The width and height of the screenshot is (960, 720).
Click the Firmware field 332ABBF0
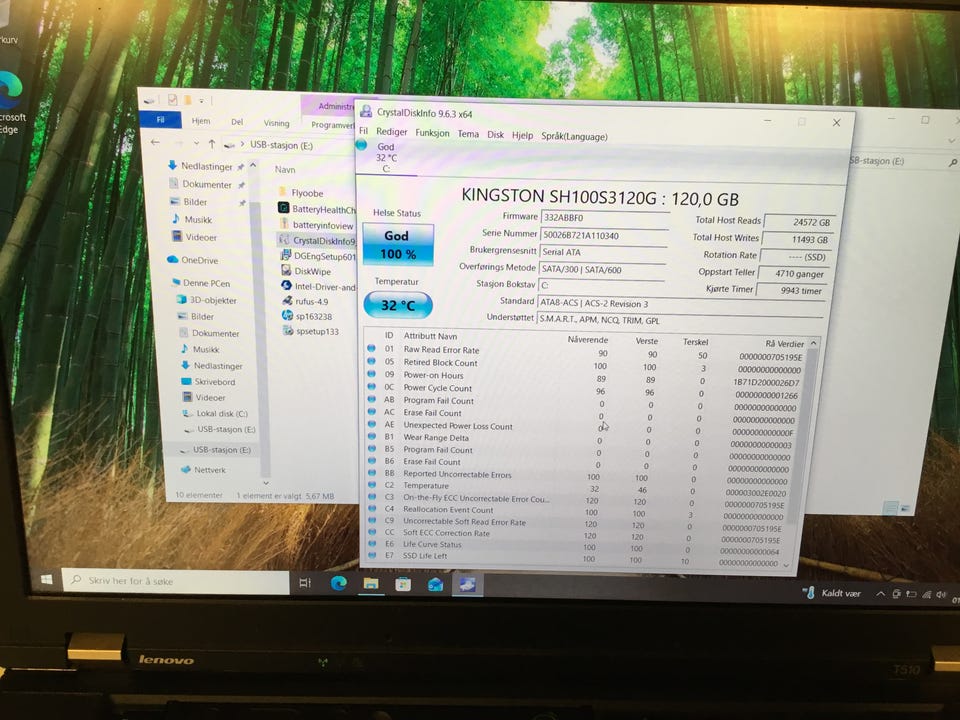click(604, 217)
